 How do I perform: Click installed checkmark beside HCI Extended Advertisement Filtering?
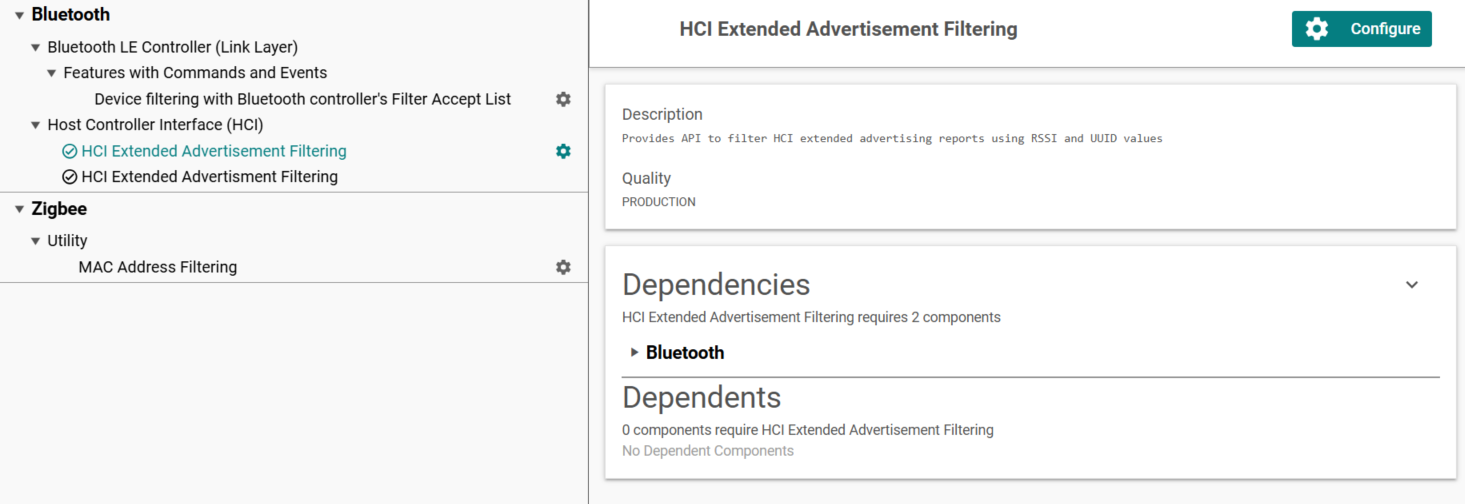tap(69, 152)
